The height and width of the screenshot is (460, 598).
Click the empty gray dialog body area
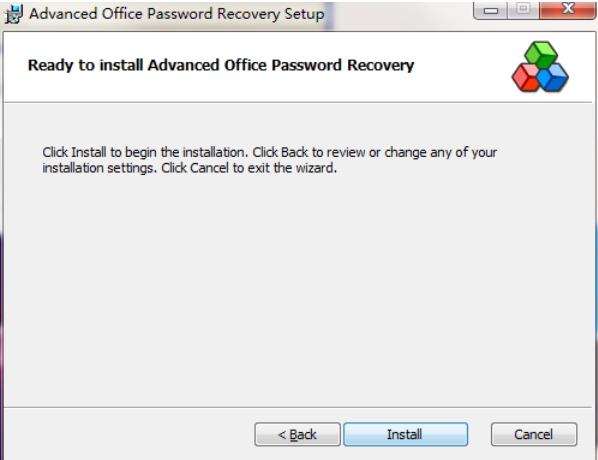coord(297,290)
